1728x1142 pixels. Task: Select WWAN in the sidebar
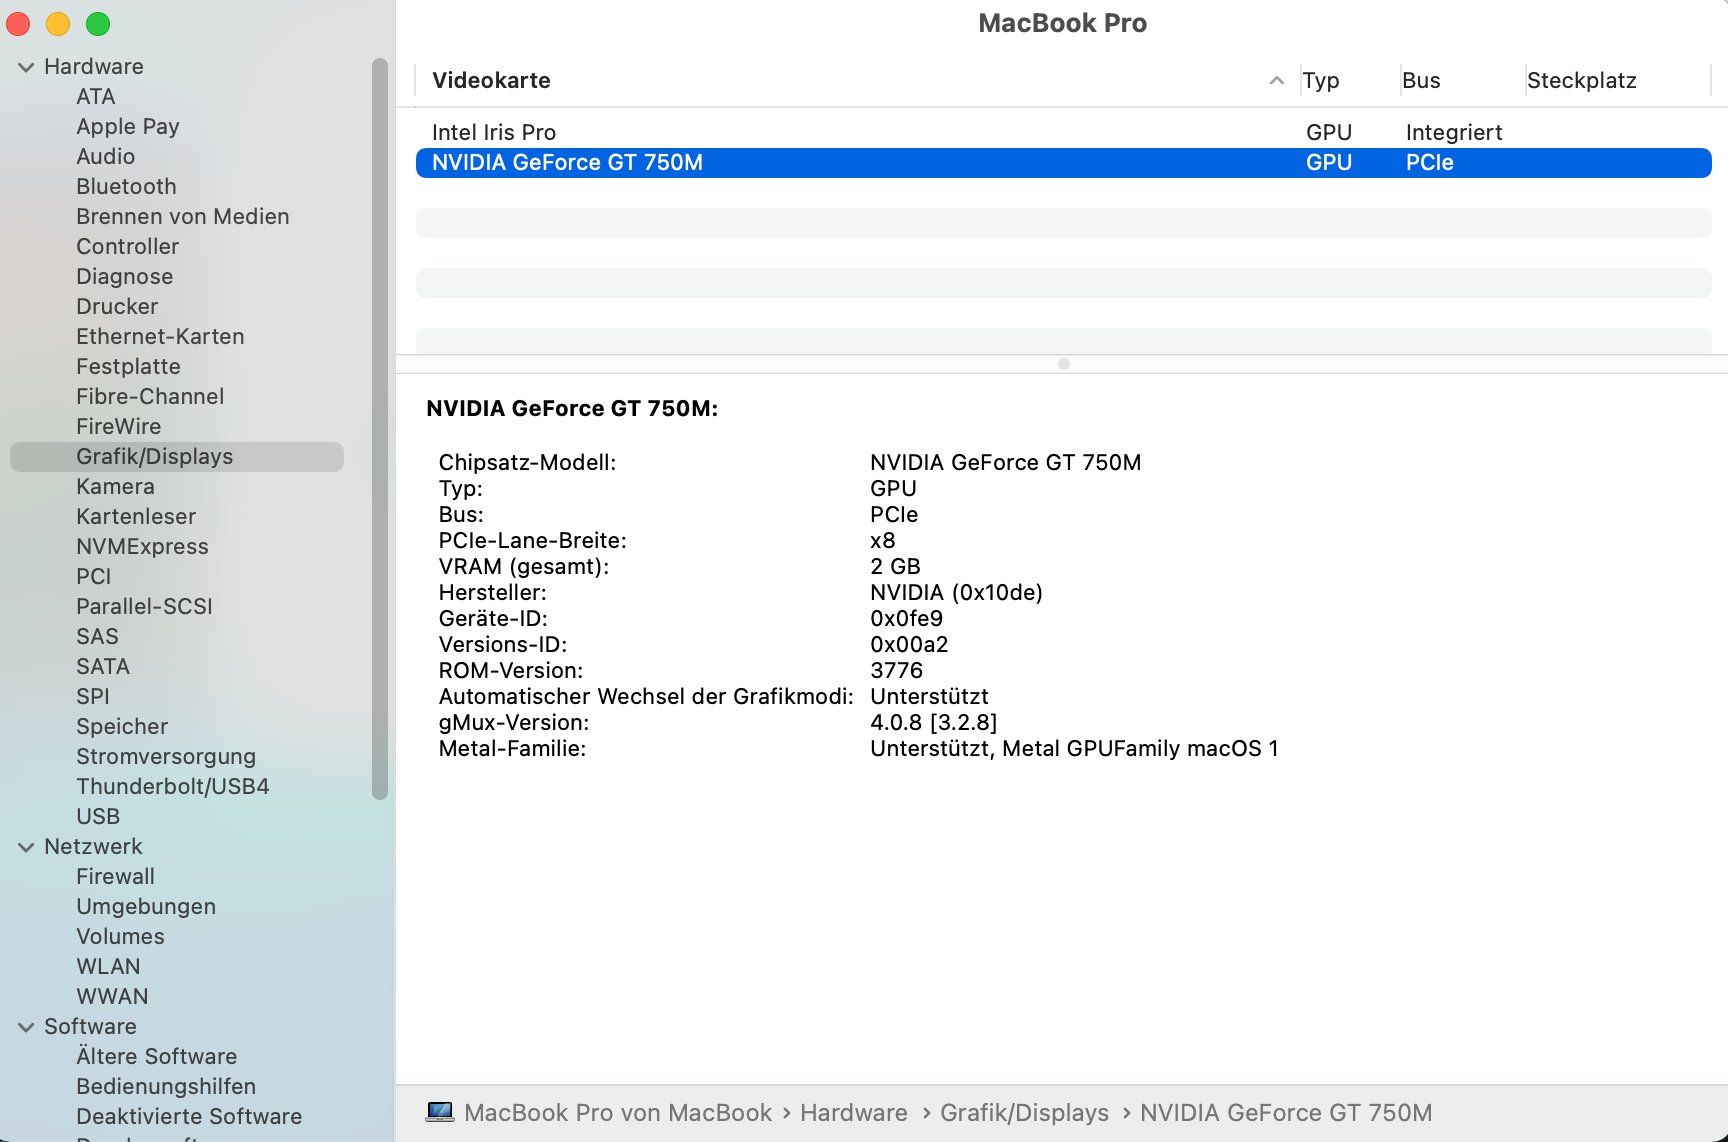tap(112, 996)
